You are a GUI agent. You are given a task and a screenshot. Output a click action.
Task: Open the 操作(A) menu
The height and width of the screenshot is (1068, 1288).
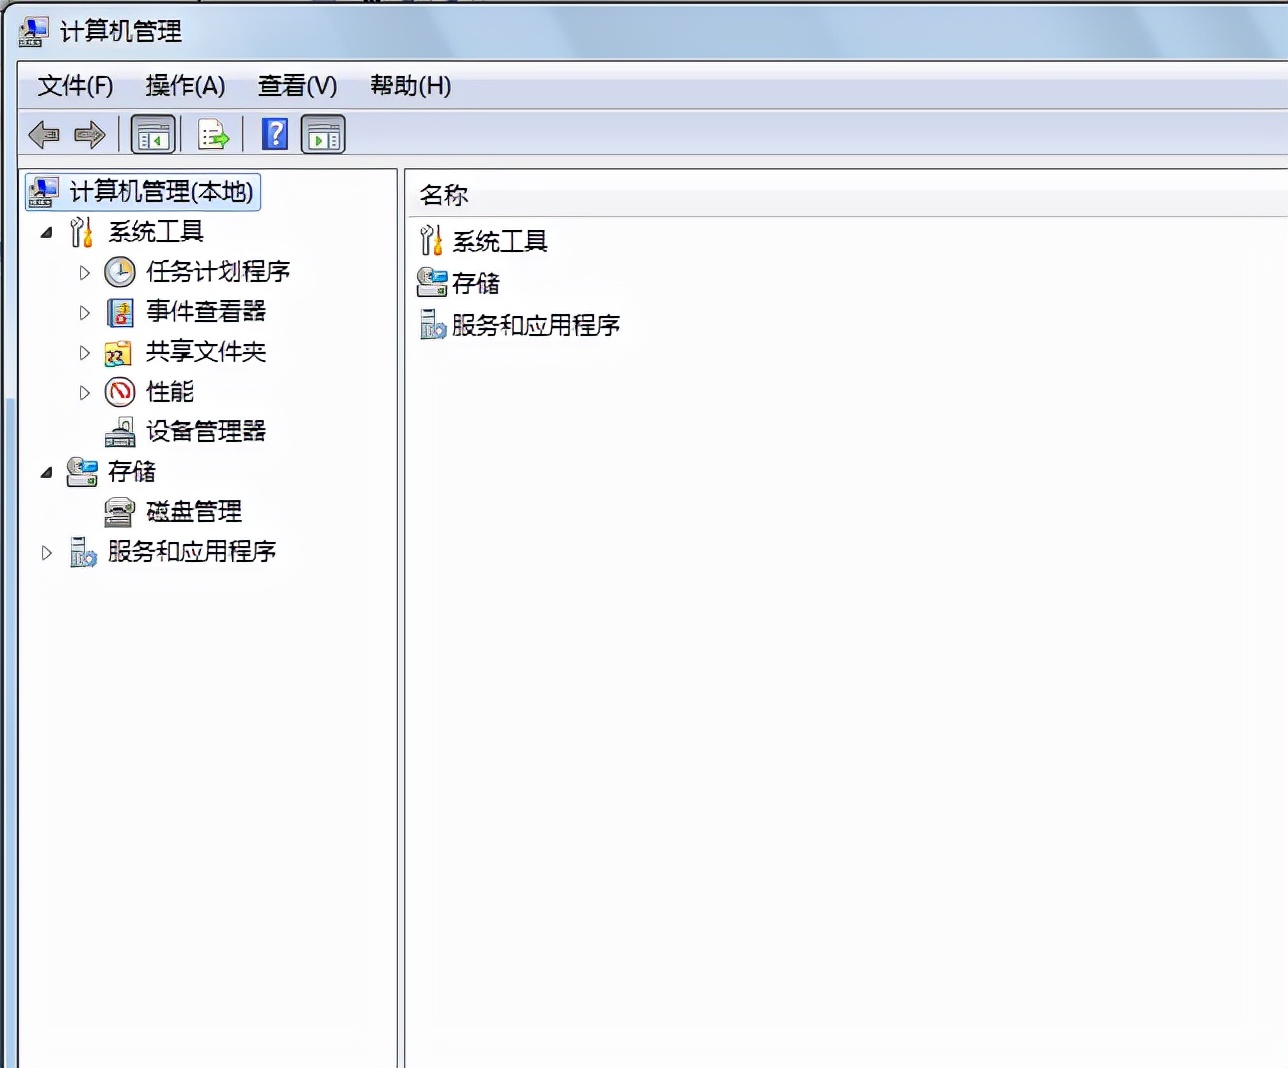pyautogui.click(x=186, y=87)
